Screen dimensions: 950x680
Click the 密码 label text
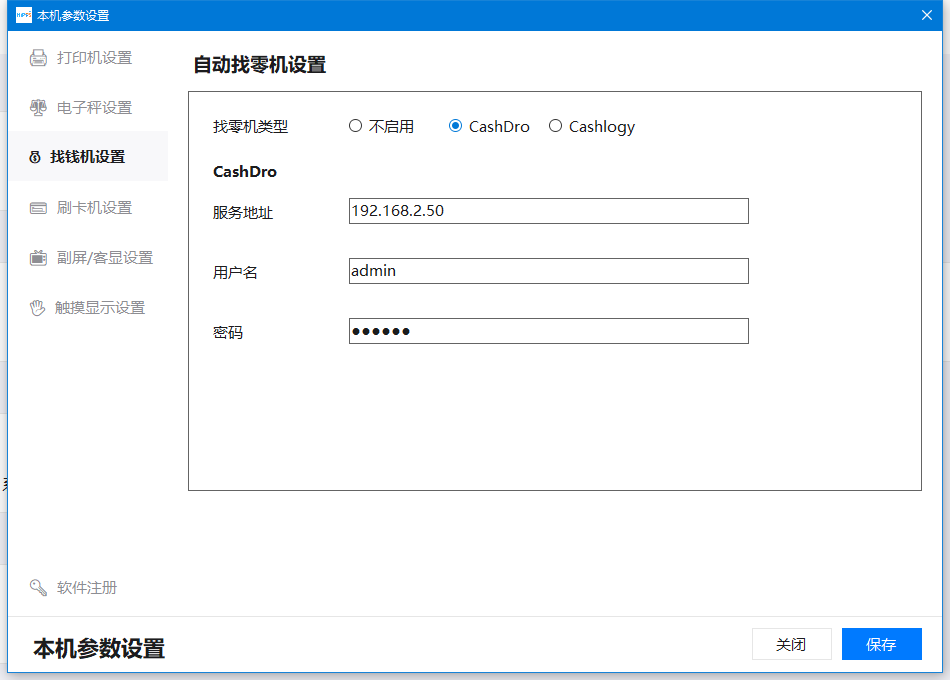coord(228,332)
